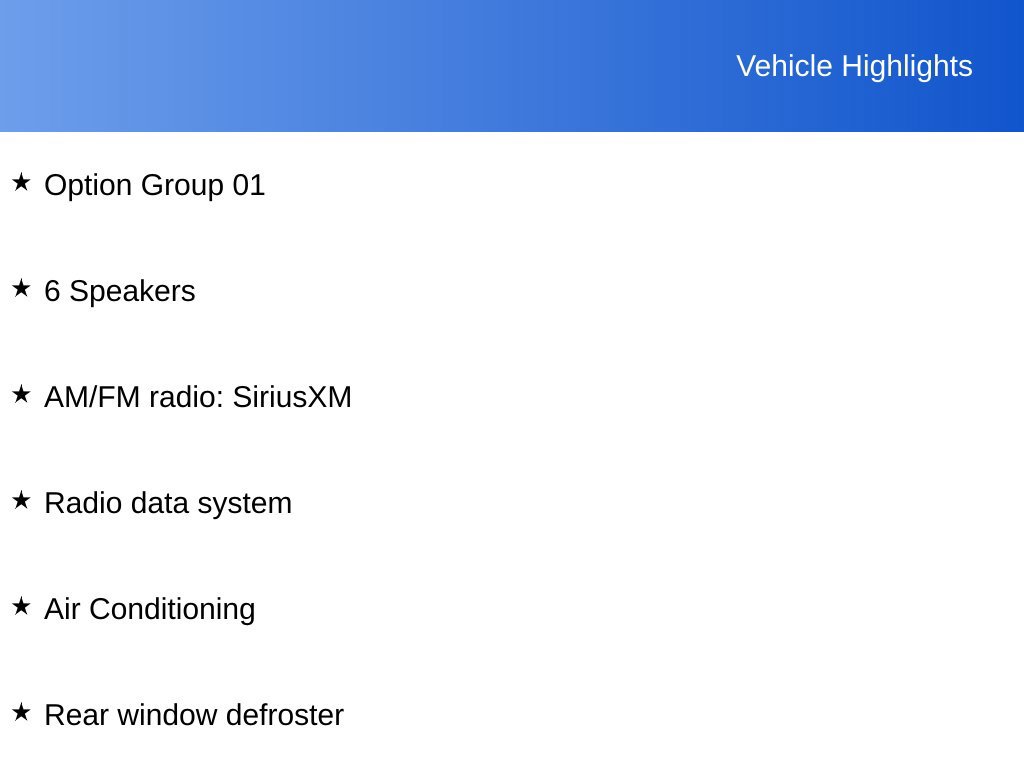1024x768 pixels.
Task: Select the Air Conditioning highlight text
Action: click(x=150, y=609)
